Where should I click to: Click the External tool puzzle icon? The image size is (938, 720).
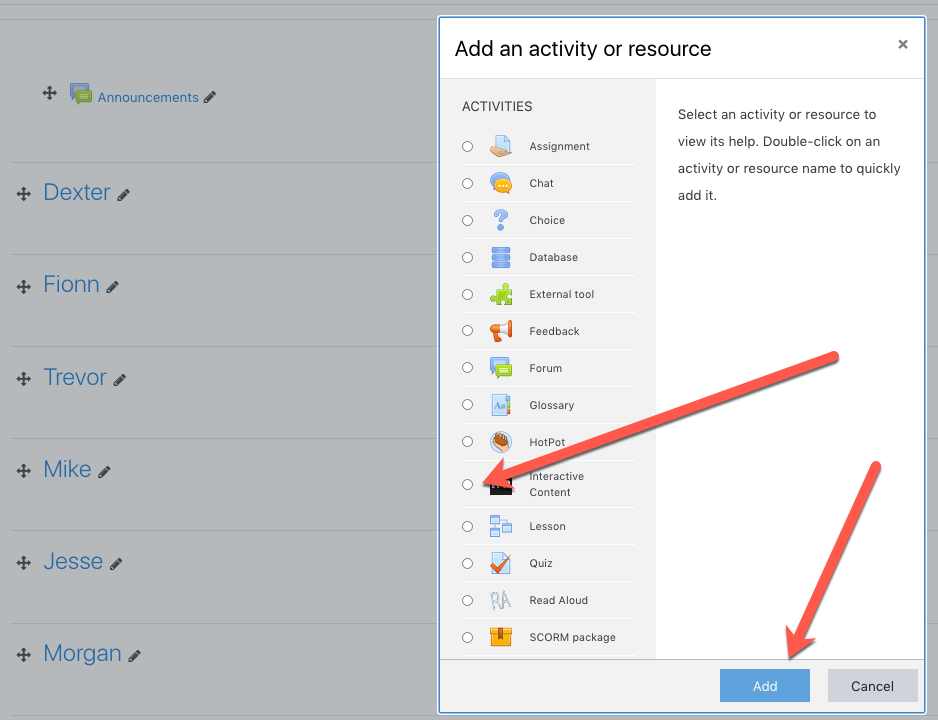501,294
